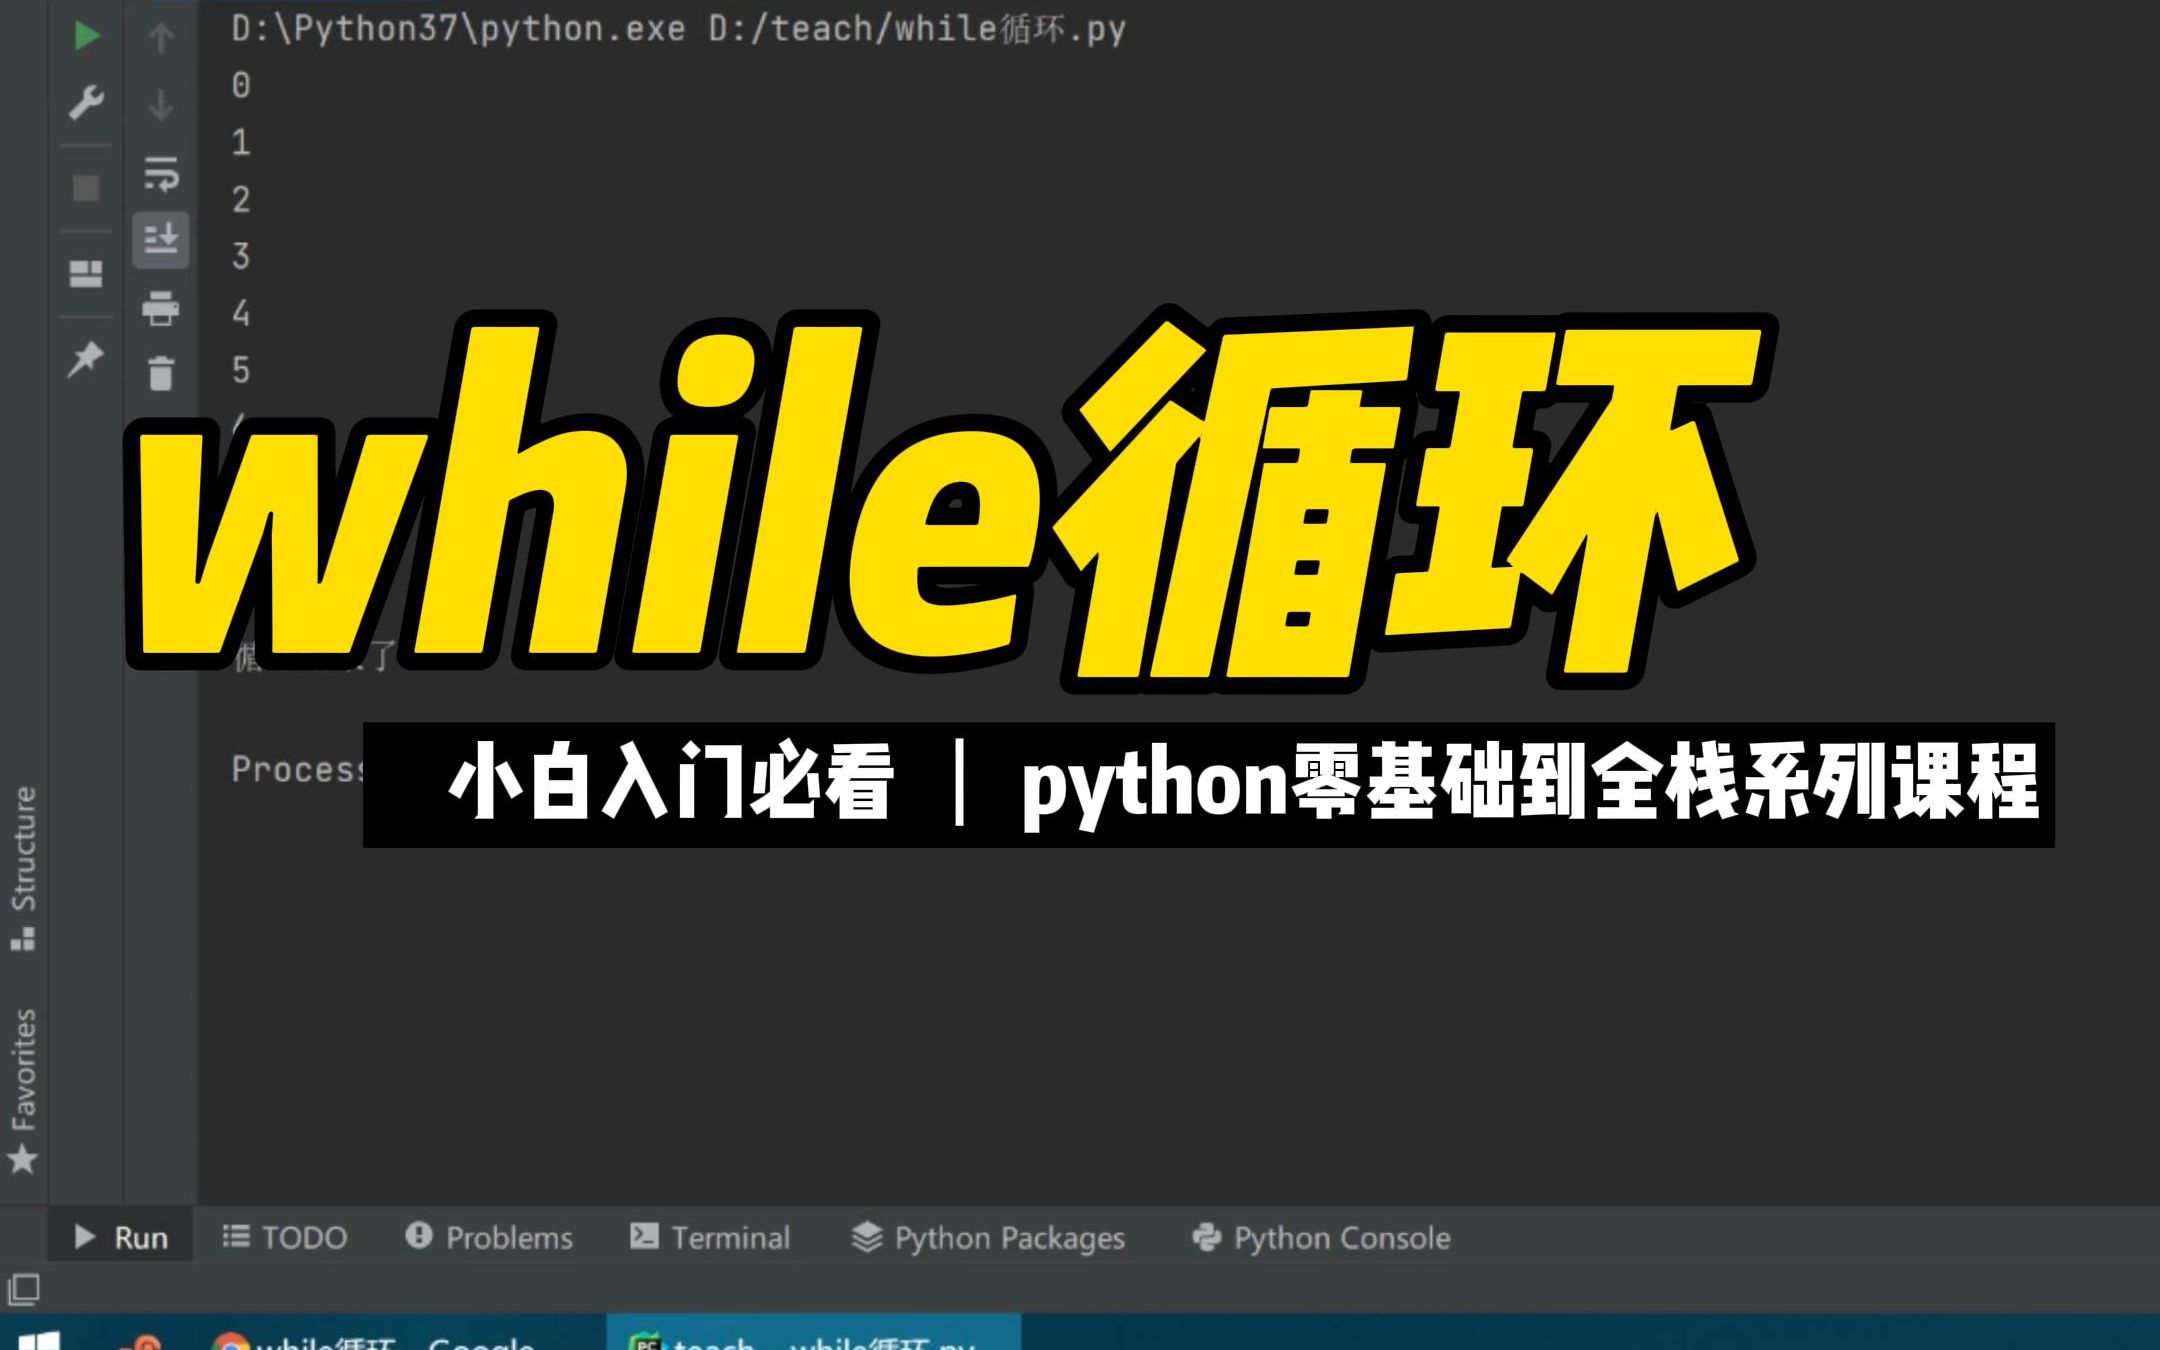Go up the stack trace arrow
Screen dimensions: 2160x1350
tap(161, 38)
